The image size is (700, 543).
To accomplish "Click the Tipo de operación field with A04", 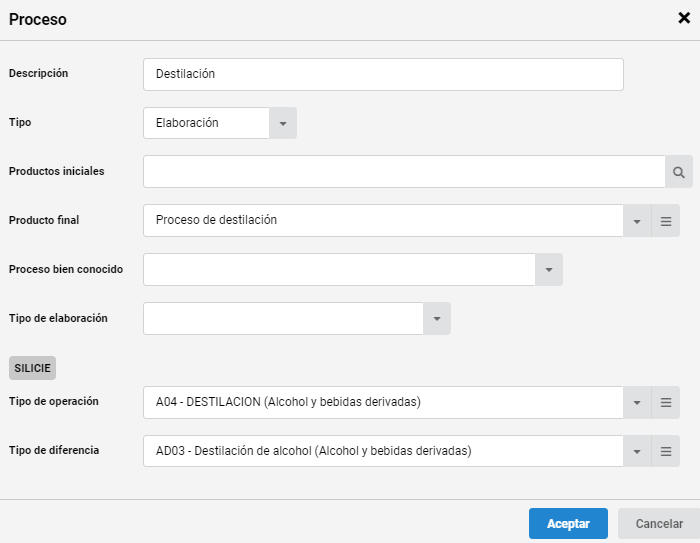I will pos(383,402).
